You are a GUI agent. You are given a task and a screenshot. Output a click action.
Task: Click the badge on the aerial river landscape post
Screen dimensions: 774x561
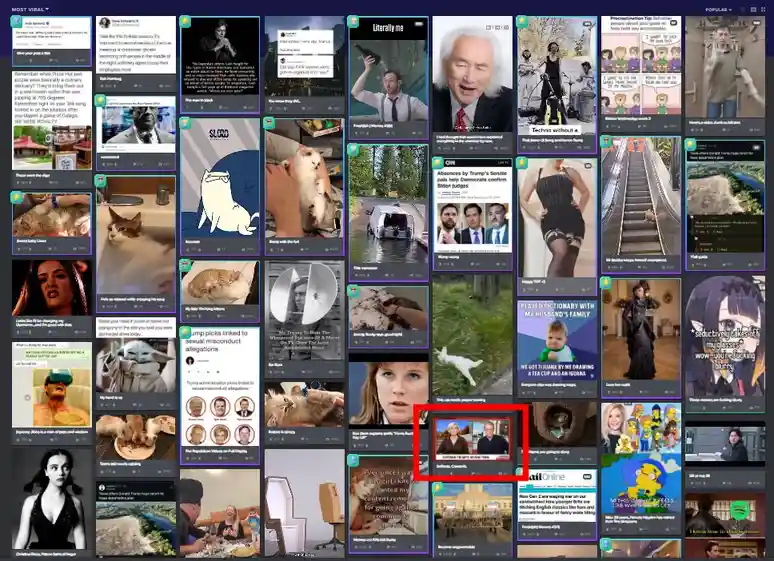coord(690,145)
